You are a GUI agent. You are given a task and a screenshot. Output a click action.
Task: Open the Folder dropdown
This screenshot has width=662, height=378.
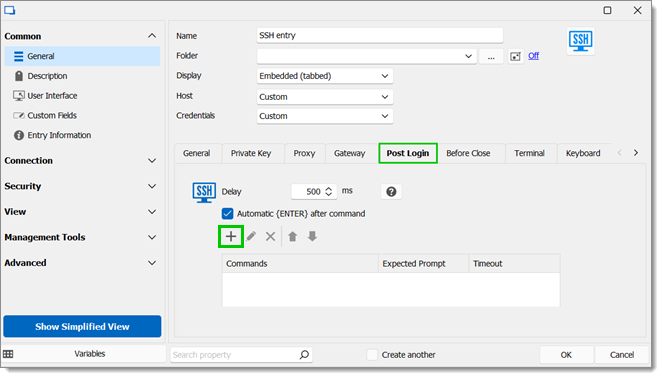pos(367,56)
